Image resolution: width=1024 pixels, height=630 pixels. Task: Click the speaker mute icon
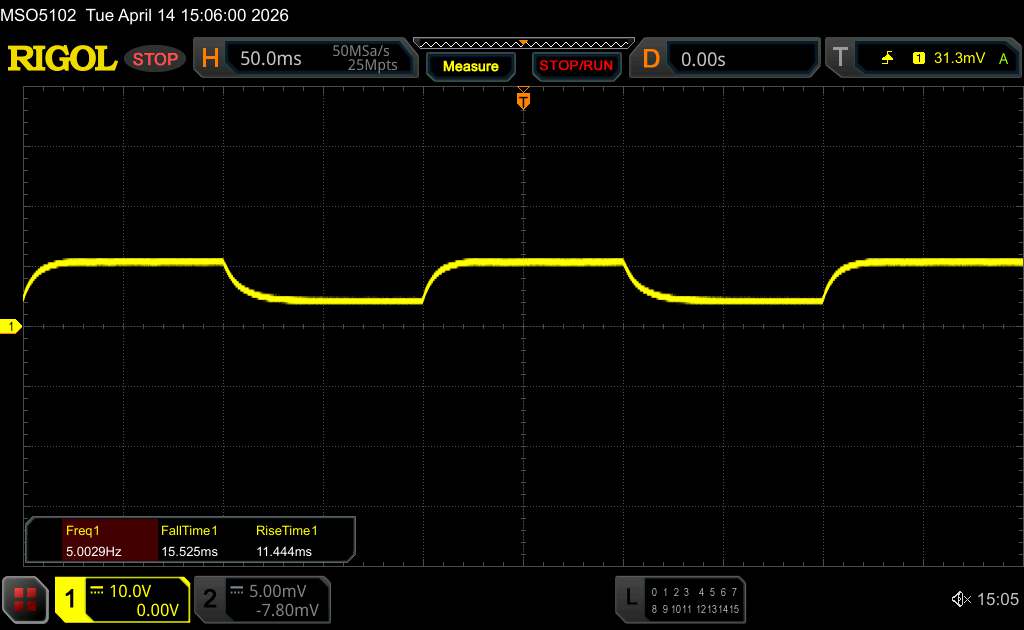click(x=961, y=599)
